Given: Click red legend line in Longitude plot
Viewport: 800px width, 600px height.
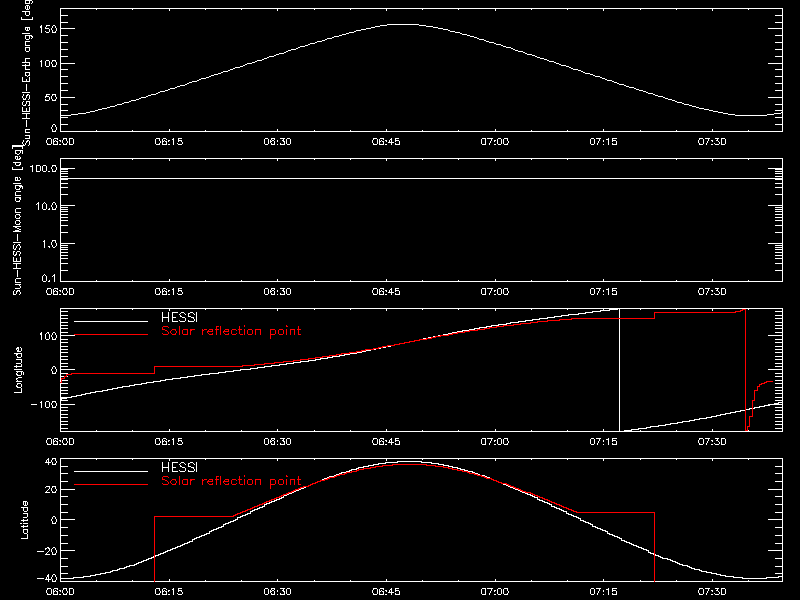Looking at the screenshot, I should pos(111,335).
